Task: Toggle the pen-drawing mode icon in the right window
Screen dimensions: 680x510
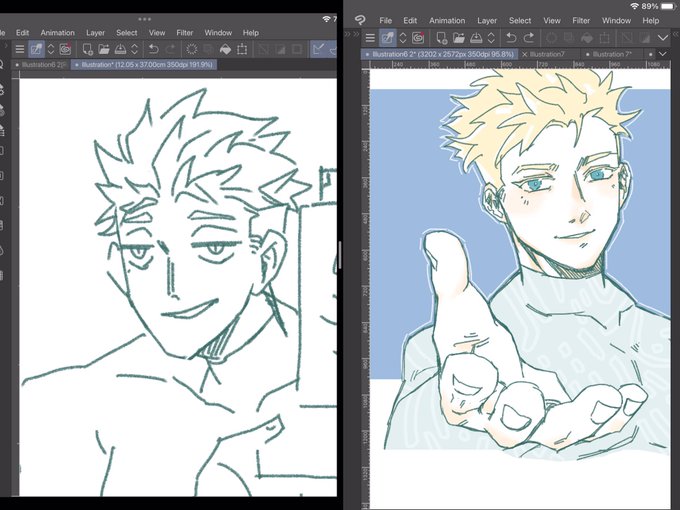Action: click(387, 38)
